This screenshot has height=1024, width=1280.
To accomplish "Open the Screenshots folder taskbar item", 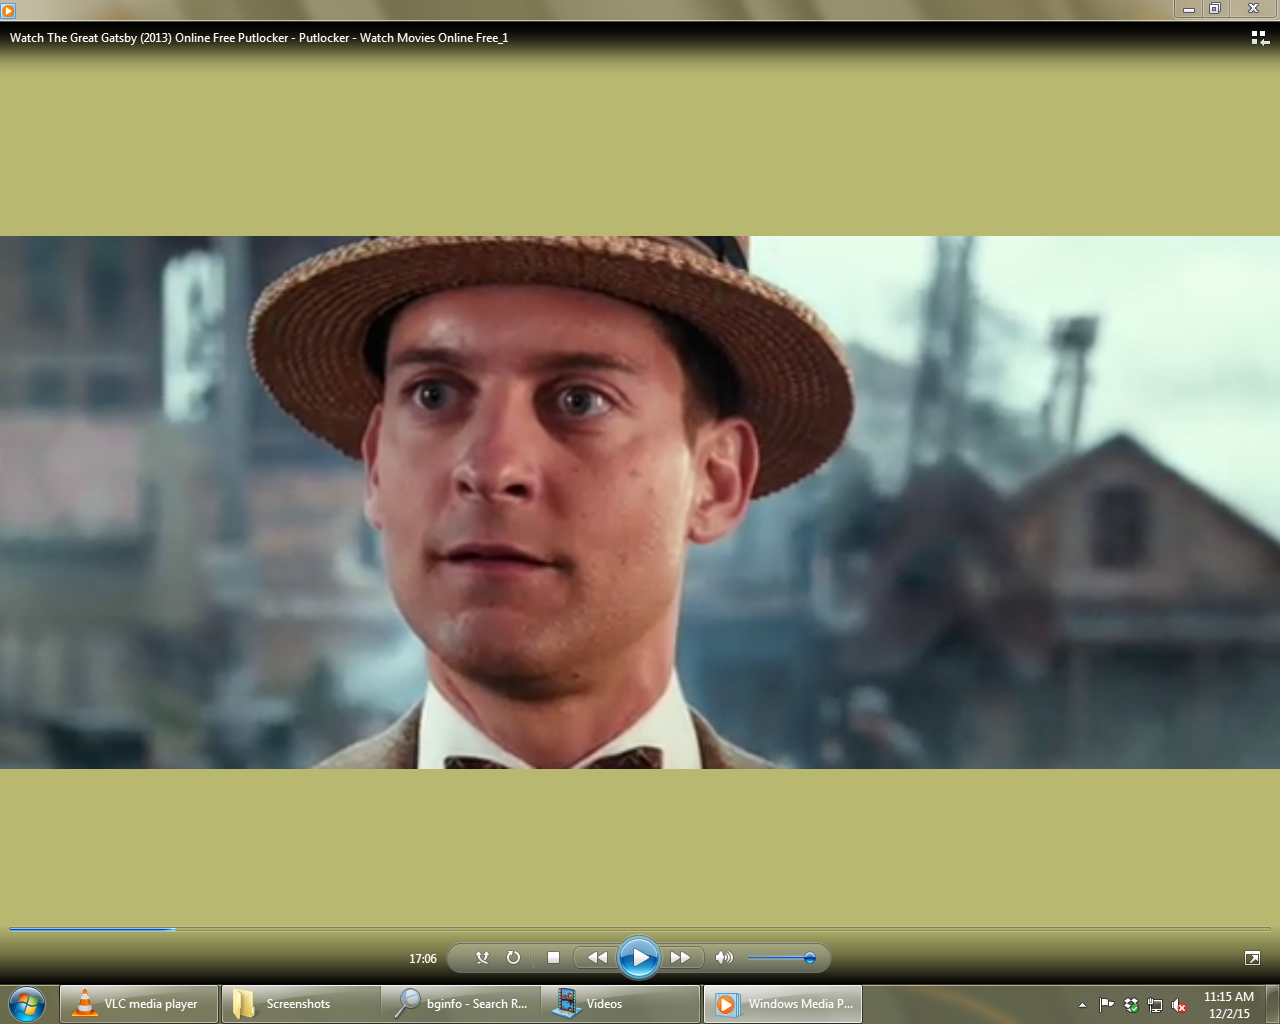I will (x=299, y=1004).
